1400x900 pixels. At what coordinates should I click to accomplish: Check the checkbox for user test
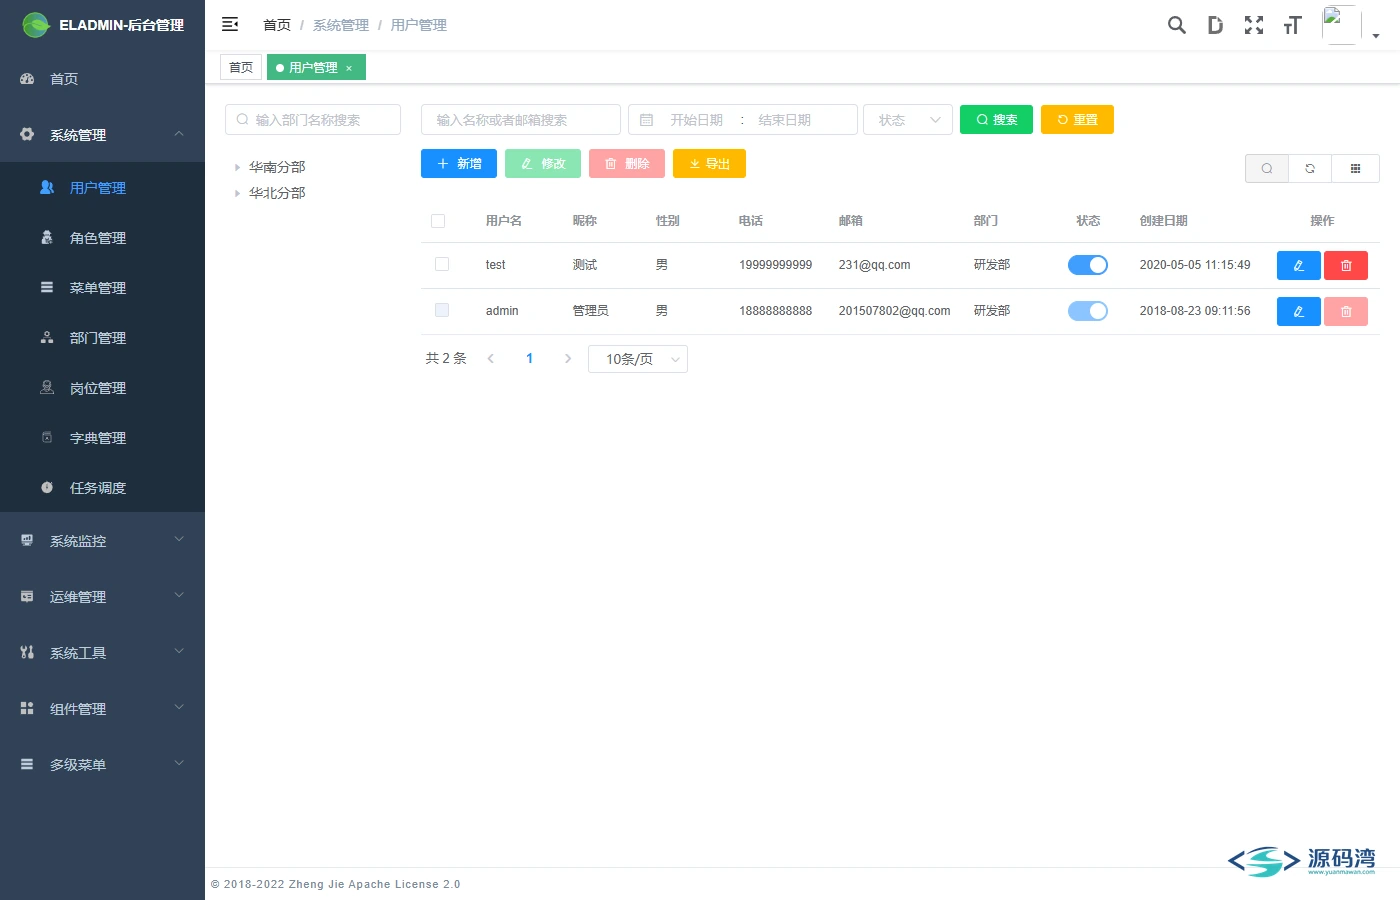point(442,264)
